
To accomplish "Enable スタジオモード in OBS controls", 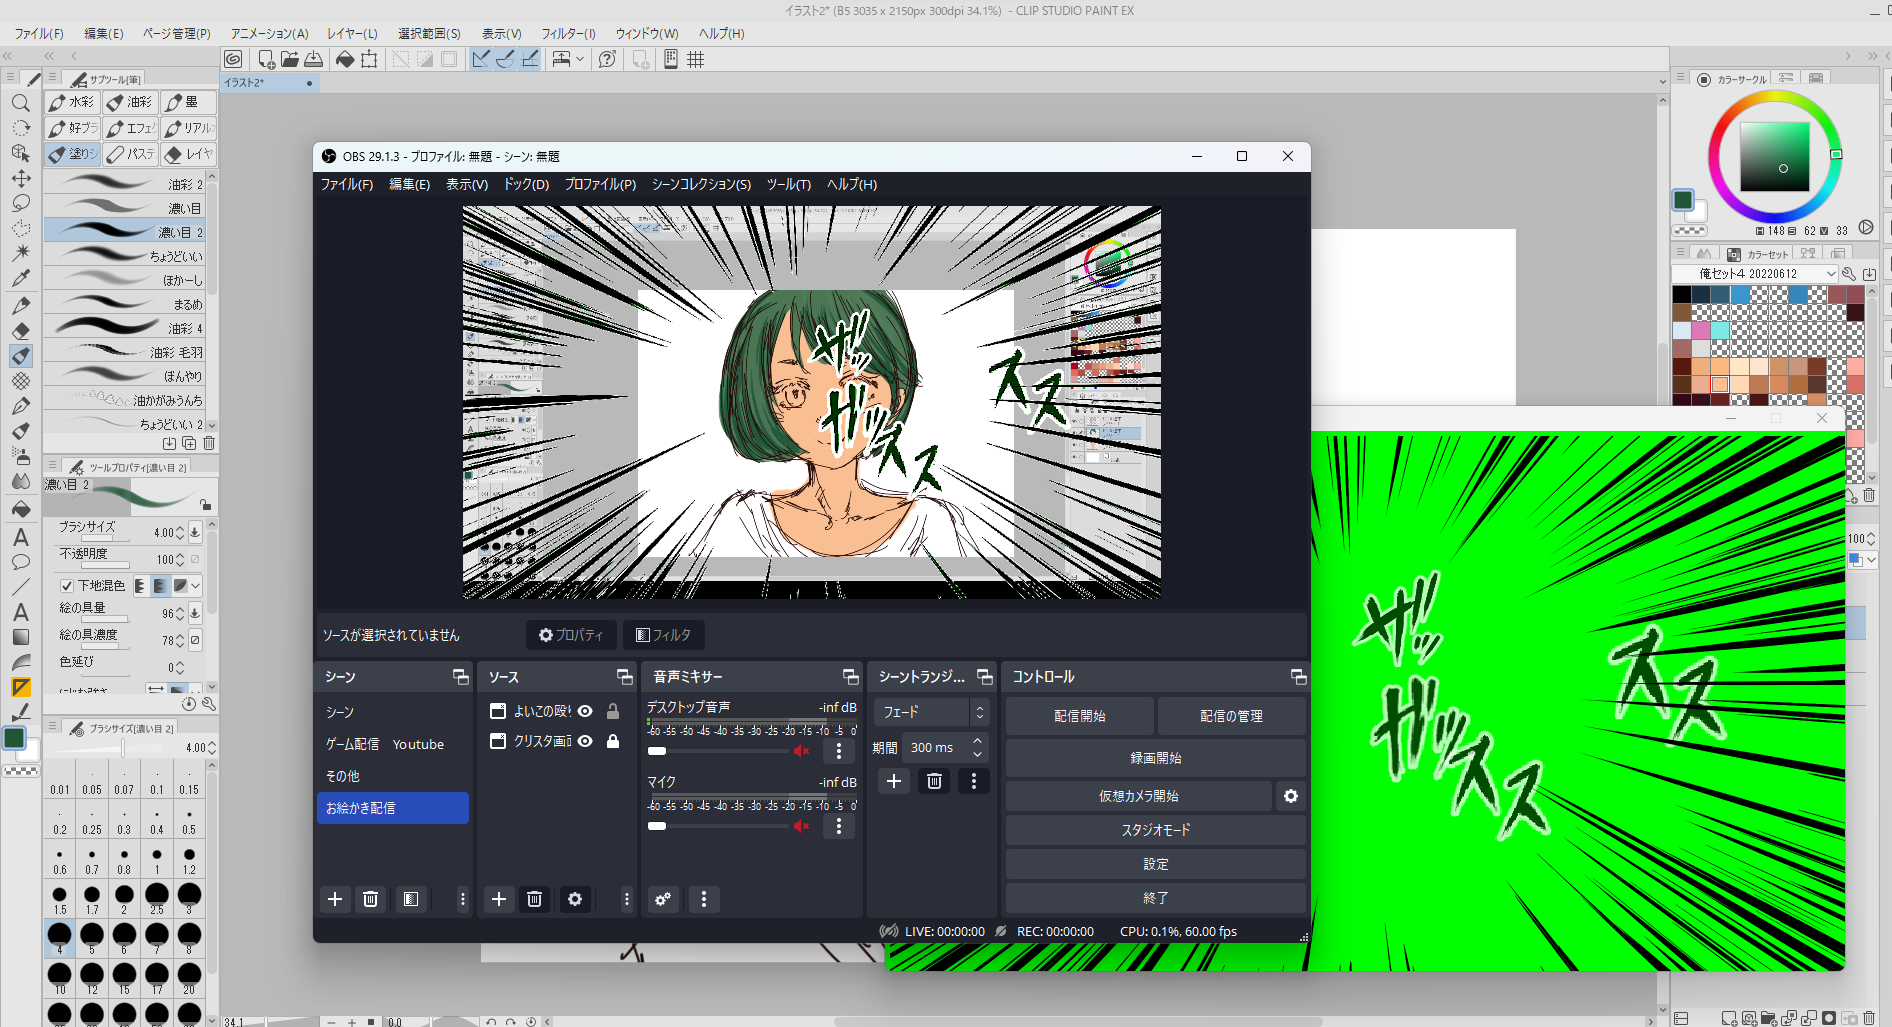I will [x=1156, y=829].
